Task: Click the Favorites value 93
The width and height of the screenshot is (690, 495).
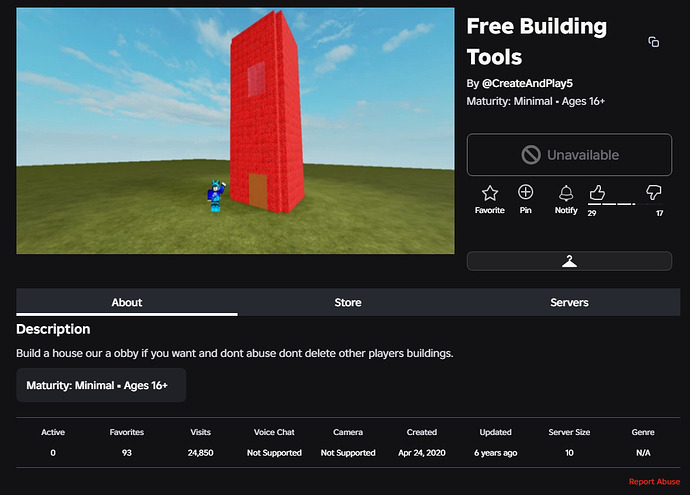Action: [127, 453]
